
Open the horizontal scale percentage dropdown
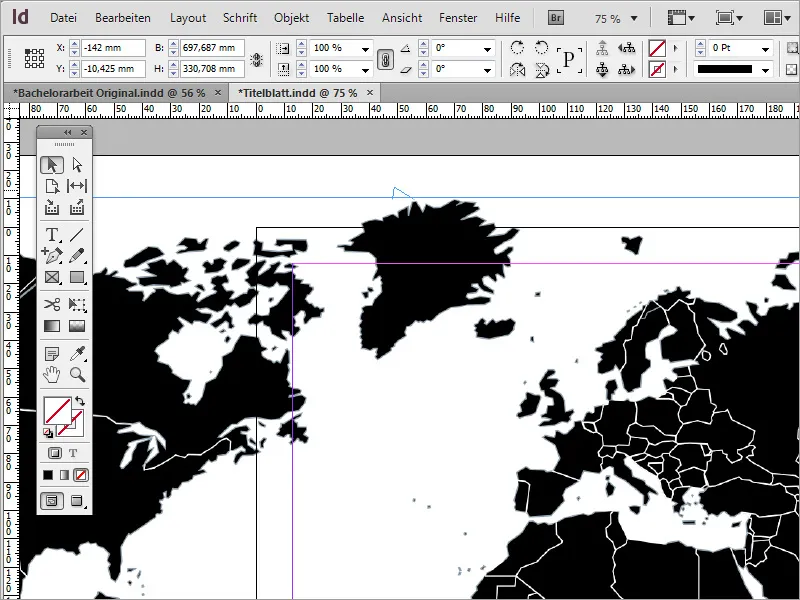[x=365, y=49]
